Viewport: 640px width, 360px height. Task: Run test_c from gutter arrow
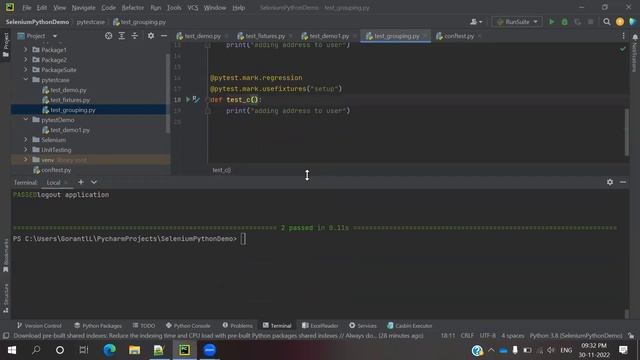(x=188, y=99)
